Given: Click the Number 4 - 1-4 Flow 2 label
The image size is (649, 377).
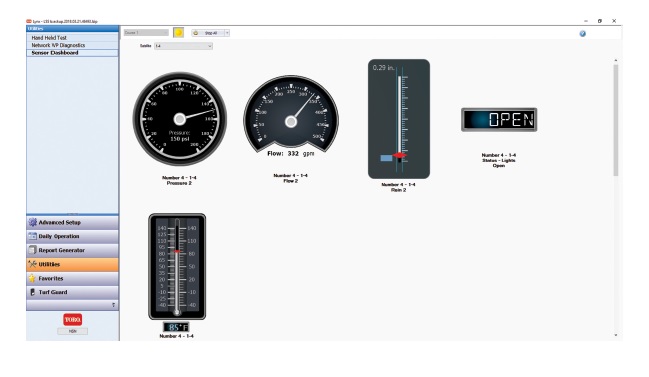Looking at the screenshot, I should pos(291,178).
